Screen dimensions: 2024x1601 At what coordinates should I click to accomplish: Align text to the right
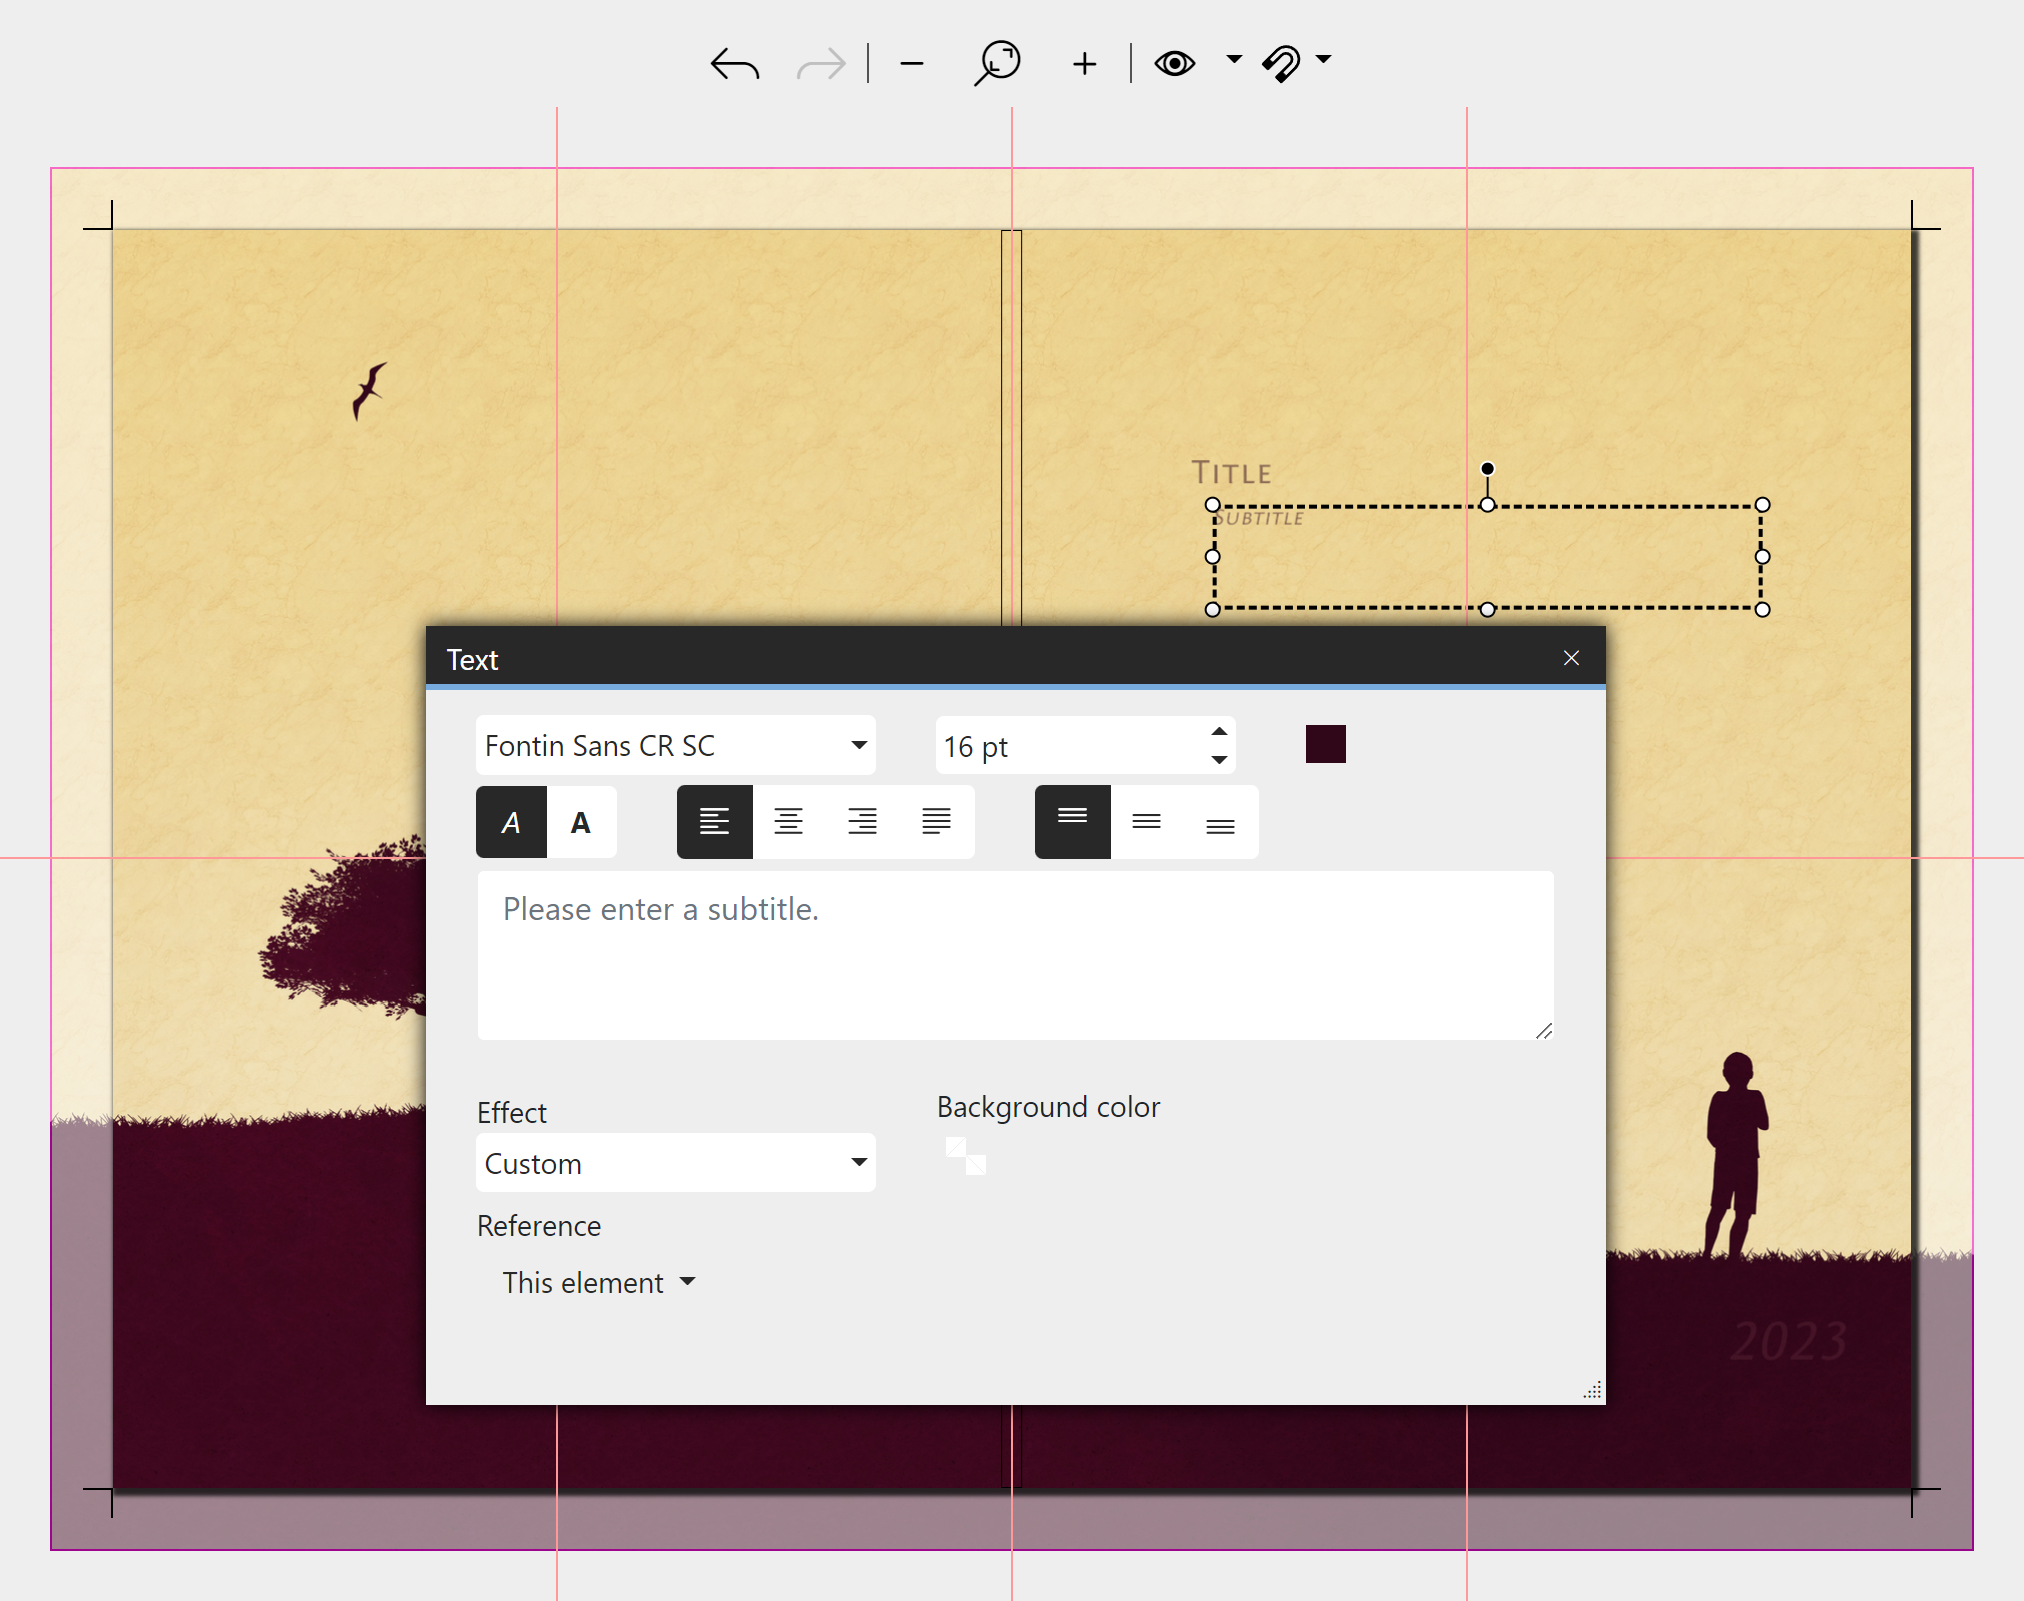tap(862, 822)
